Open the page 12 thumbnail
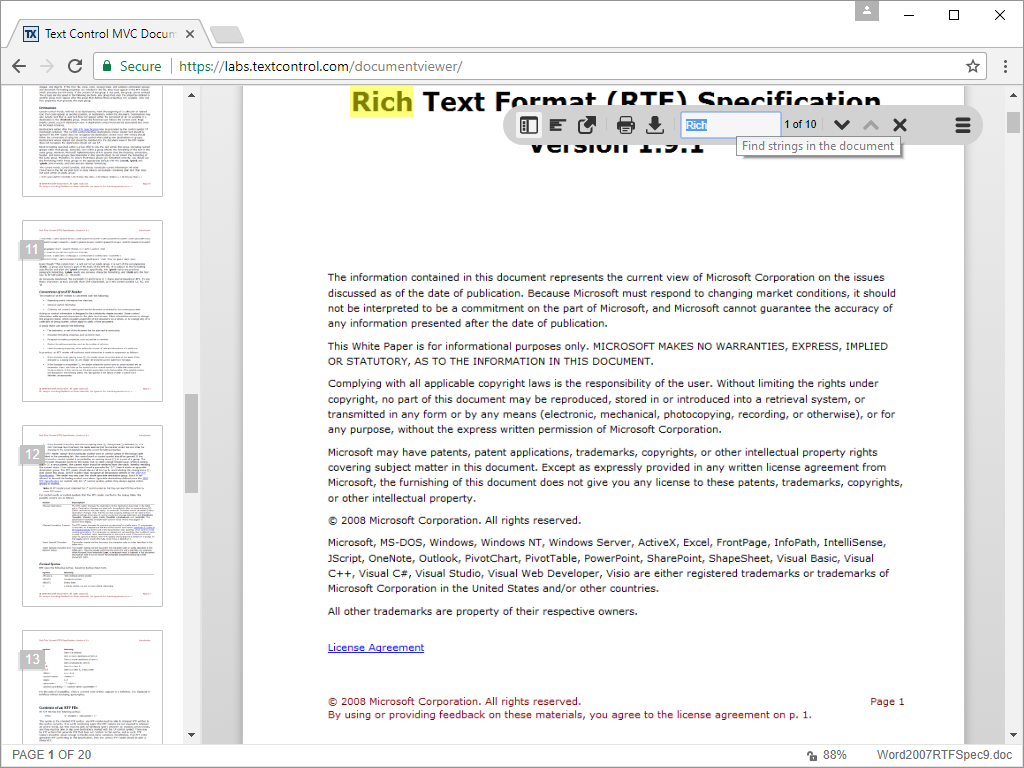1024x768 pixels. [x=92, y=516]
